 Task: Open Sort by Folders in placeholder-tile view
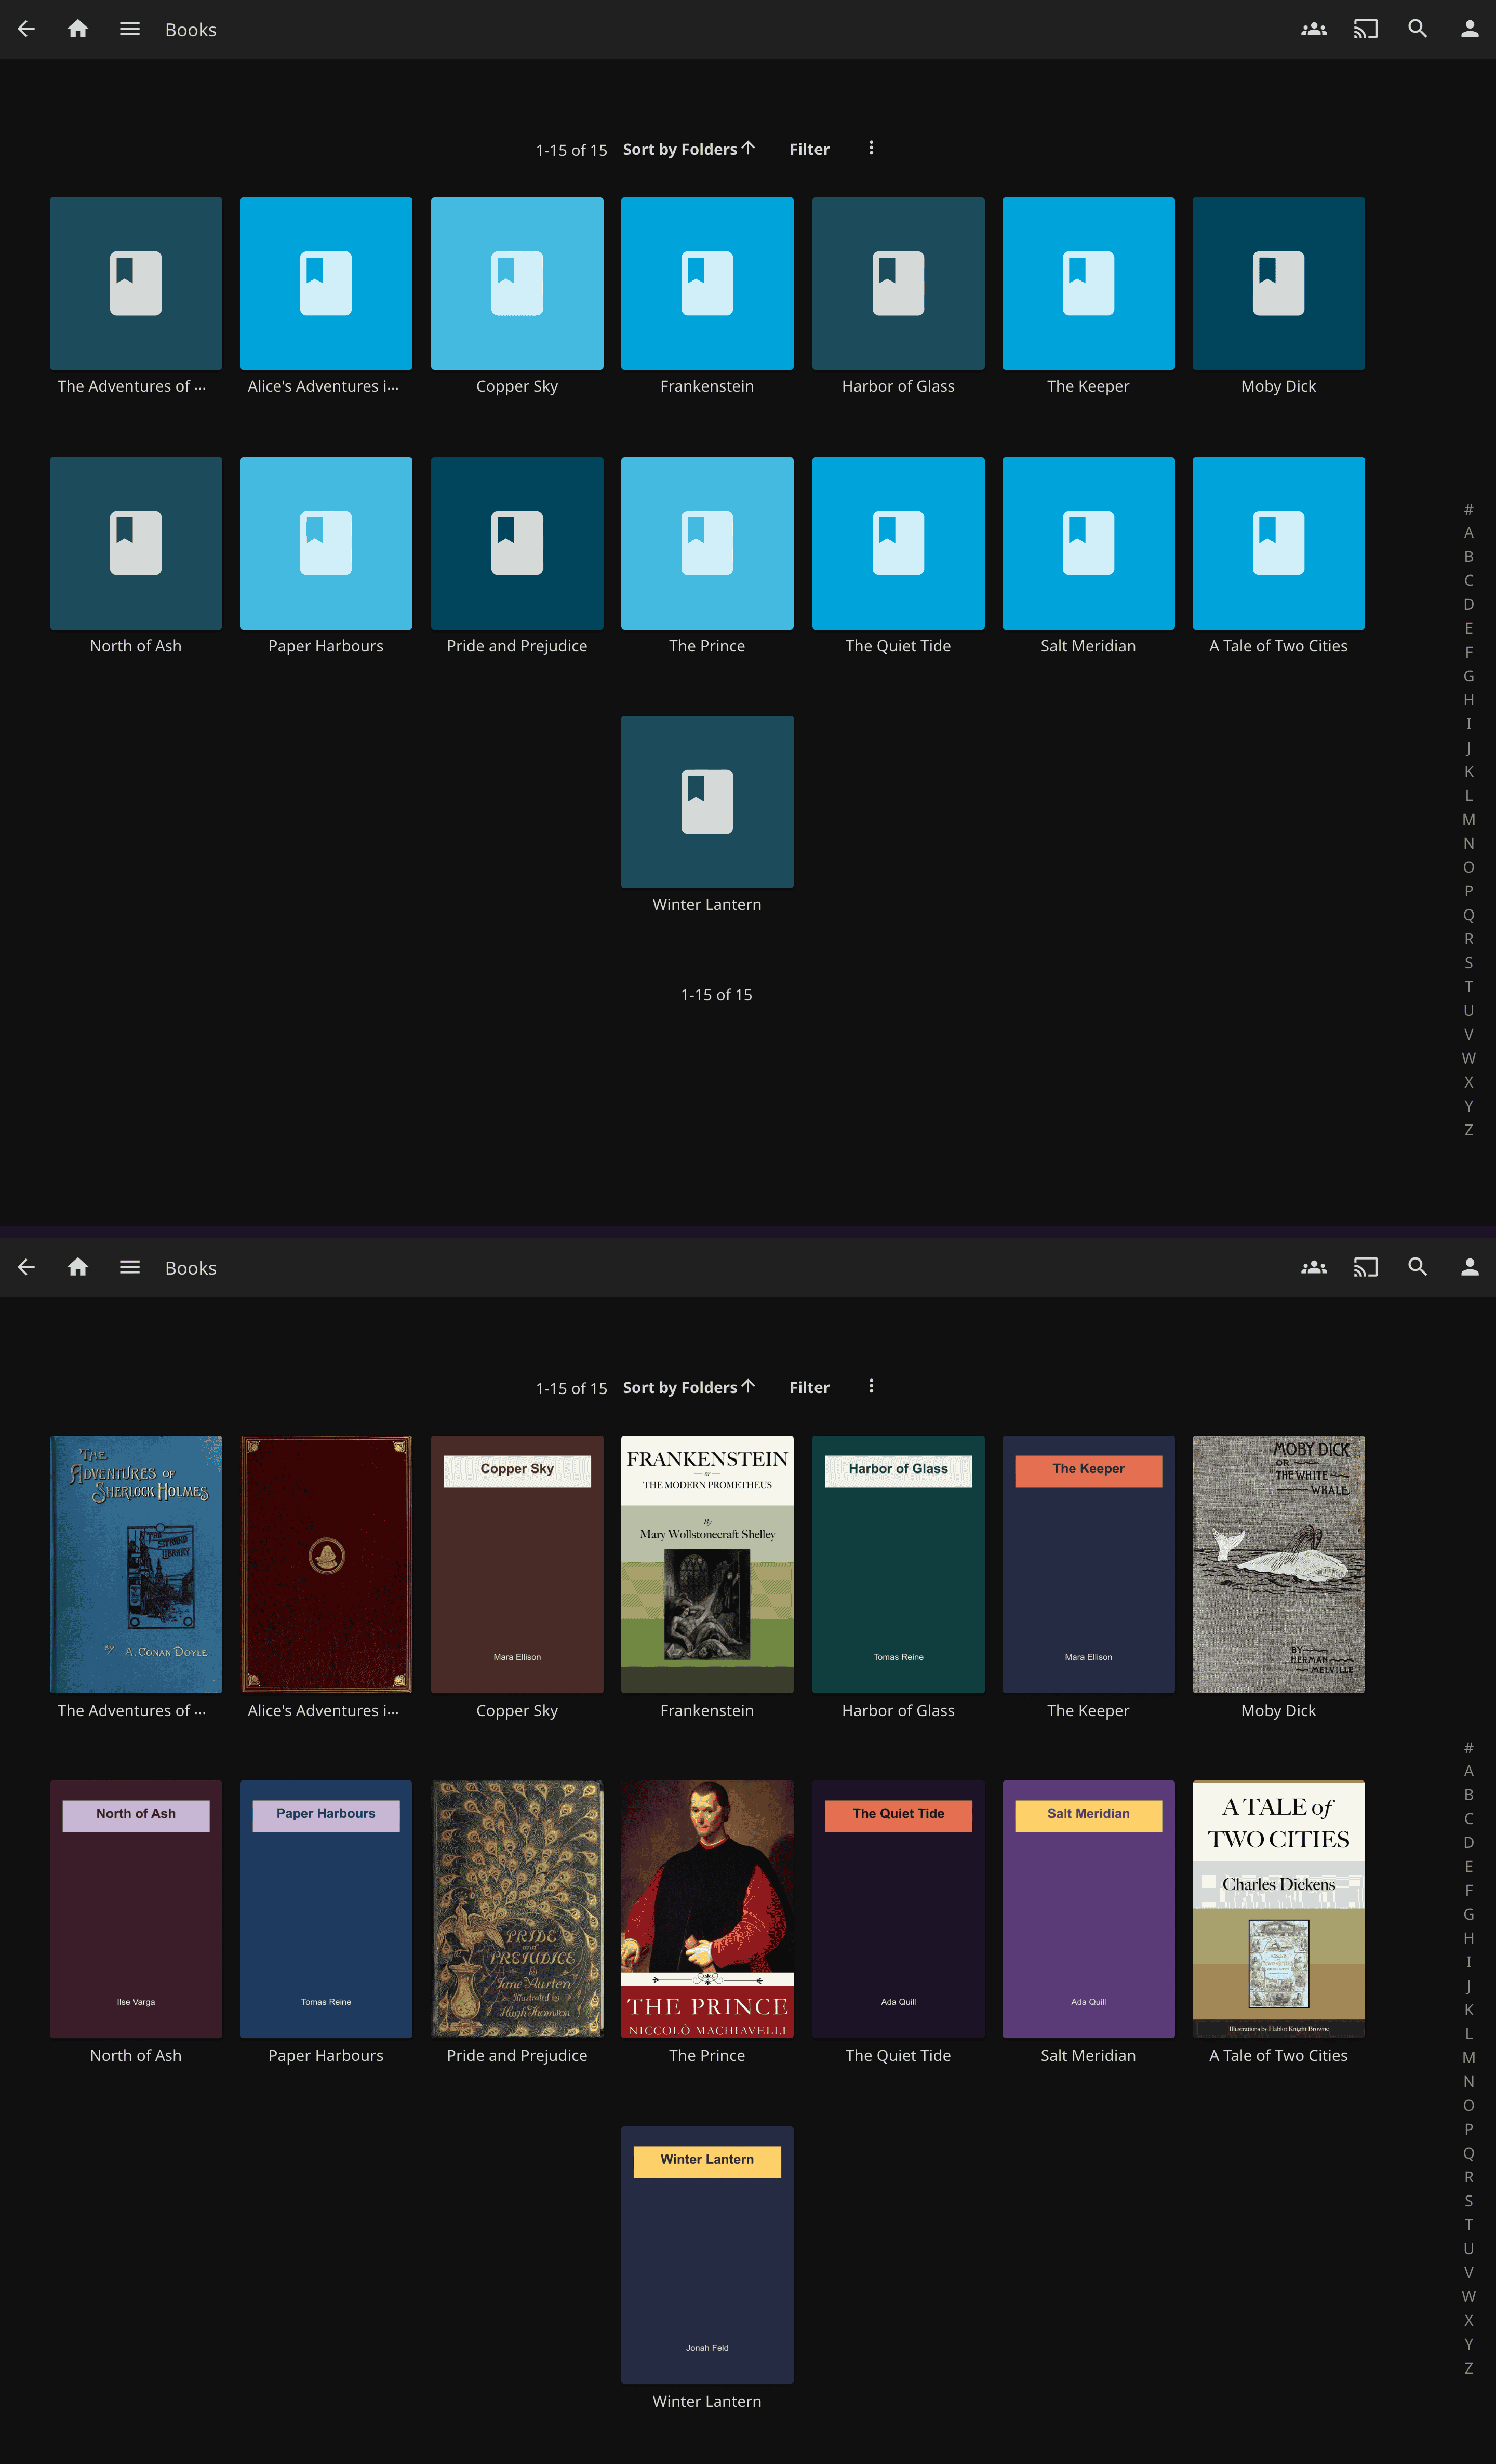(x=689, y=149)
